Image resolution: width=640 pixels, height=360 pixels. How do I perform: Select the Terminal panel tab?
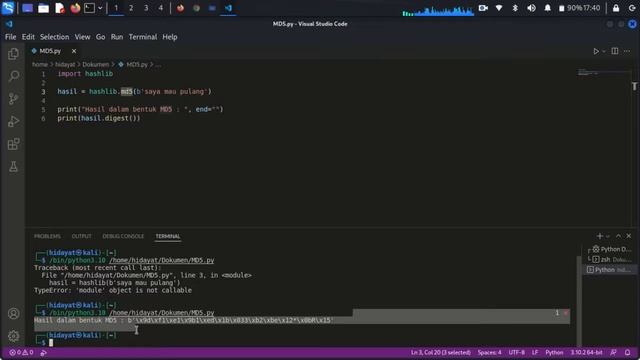(x=168, y=236)
